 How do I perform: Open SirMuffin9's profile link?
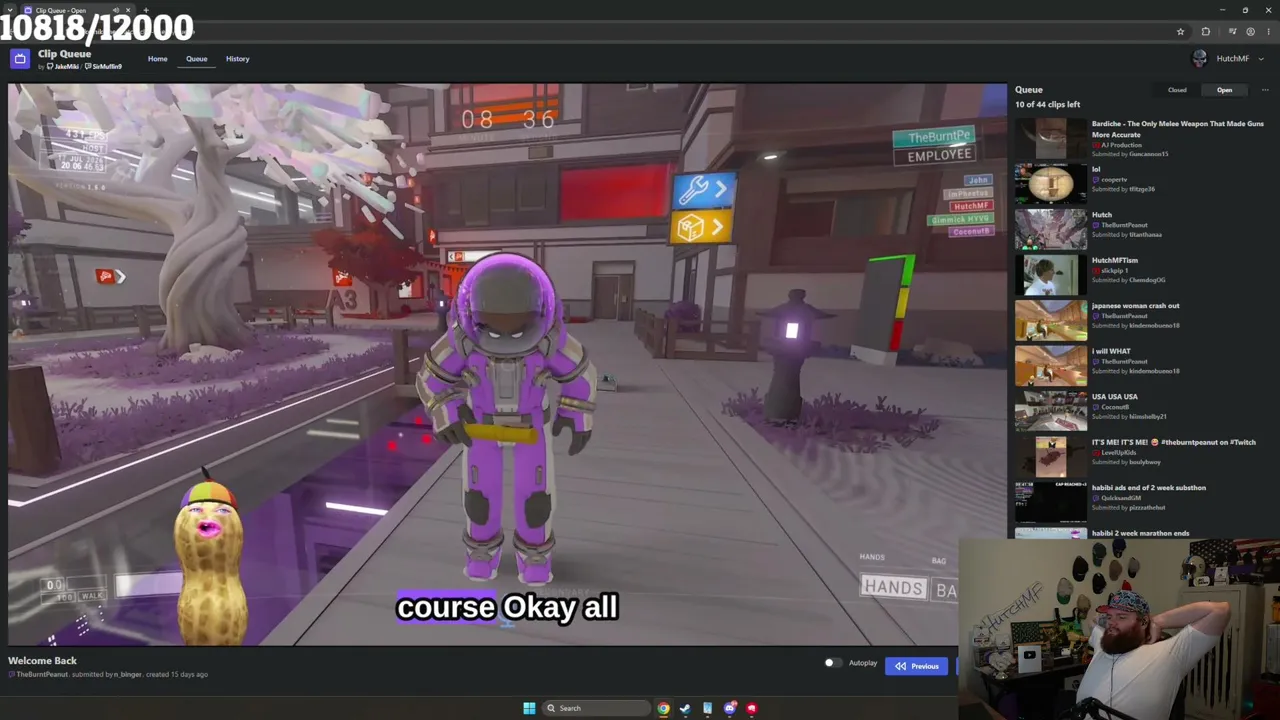pyautogui.click(x=104, y=67)
